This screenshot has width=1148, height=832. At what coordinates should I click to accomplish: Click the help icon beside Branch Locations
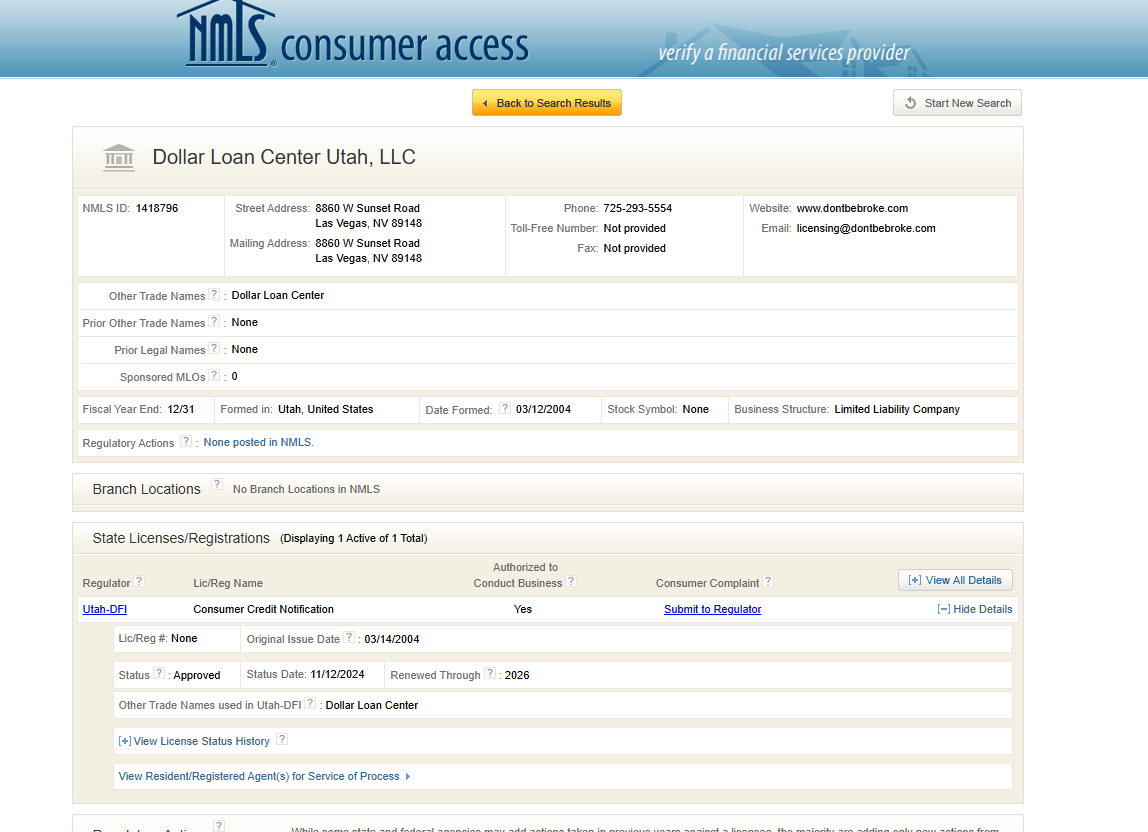tap(217, 485)
